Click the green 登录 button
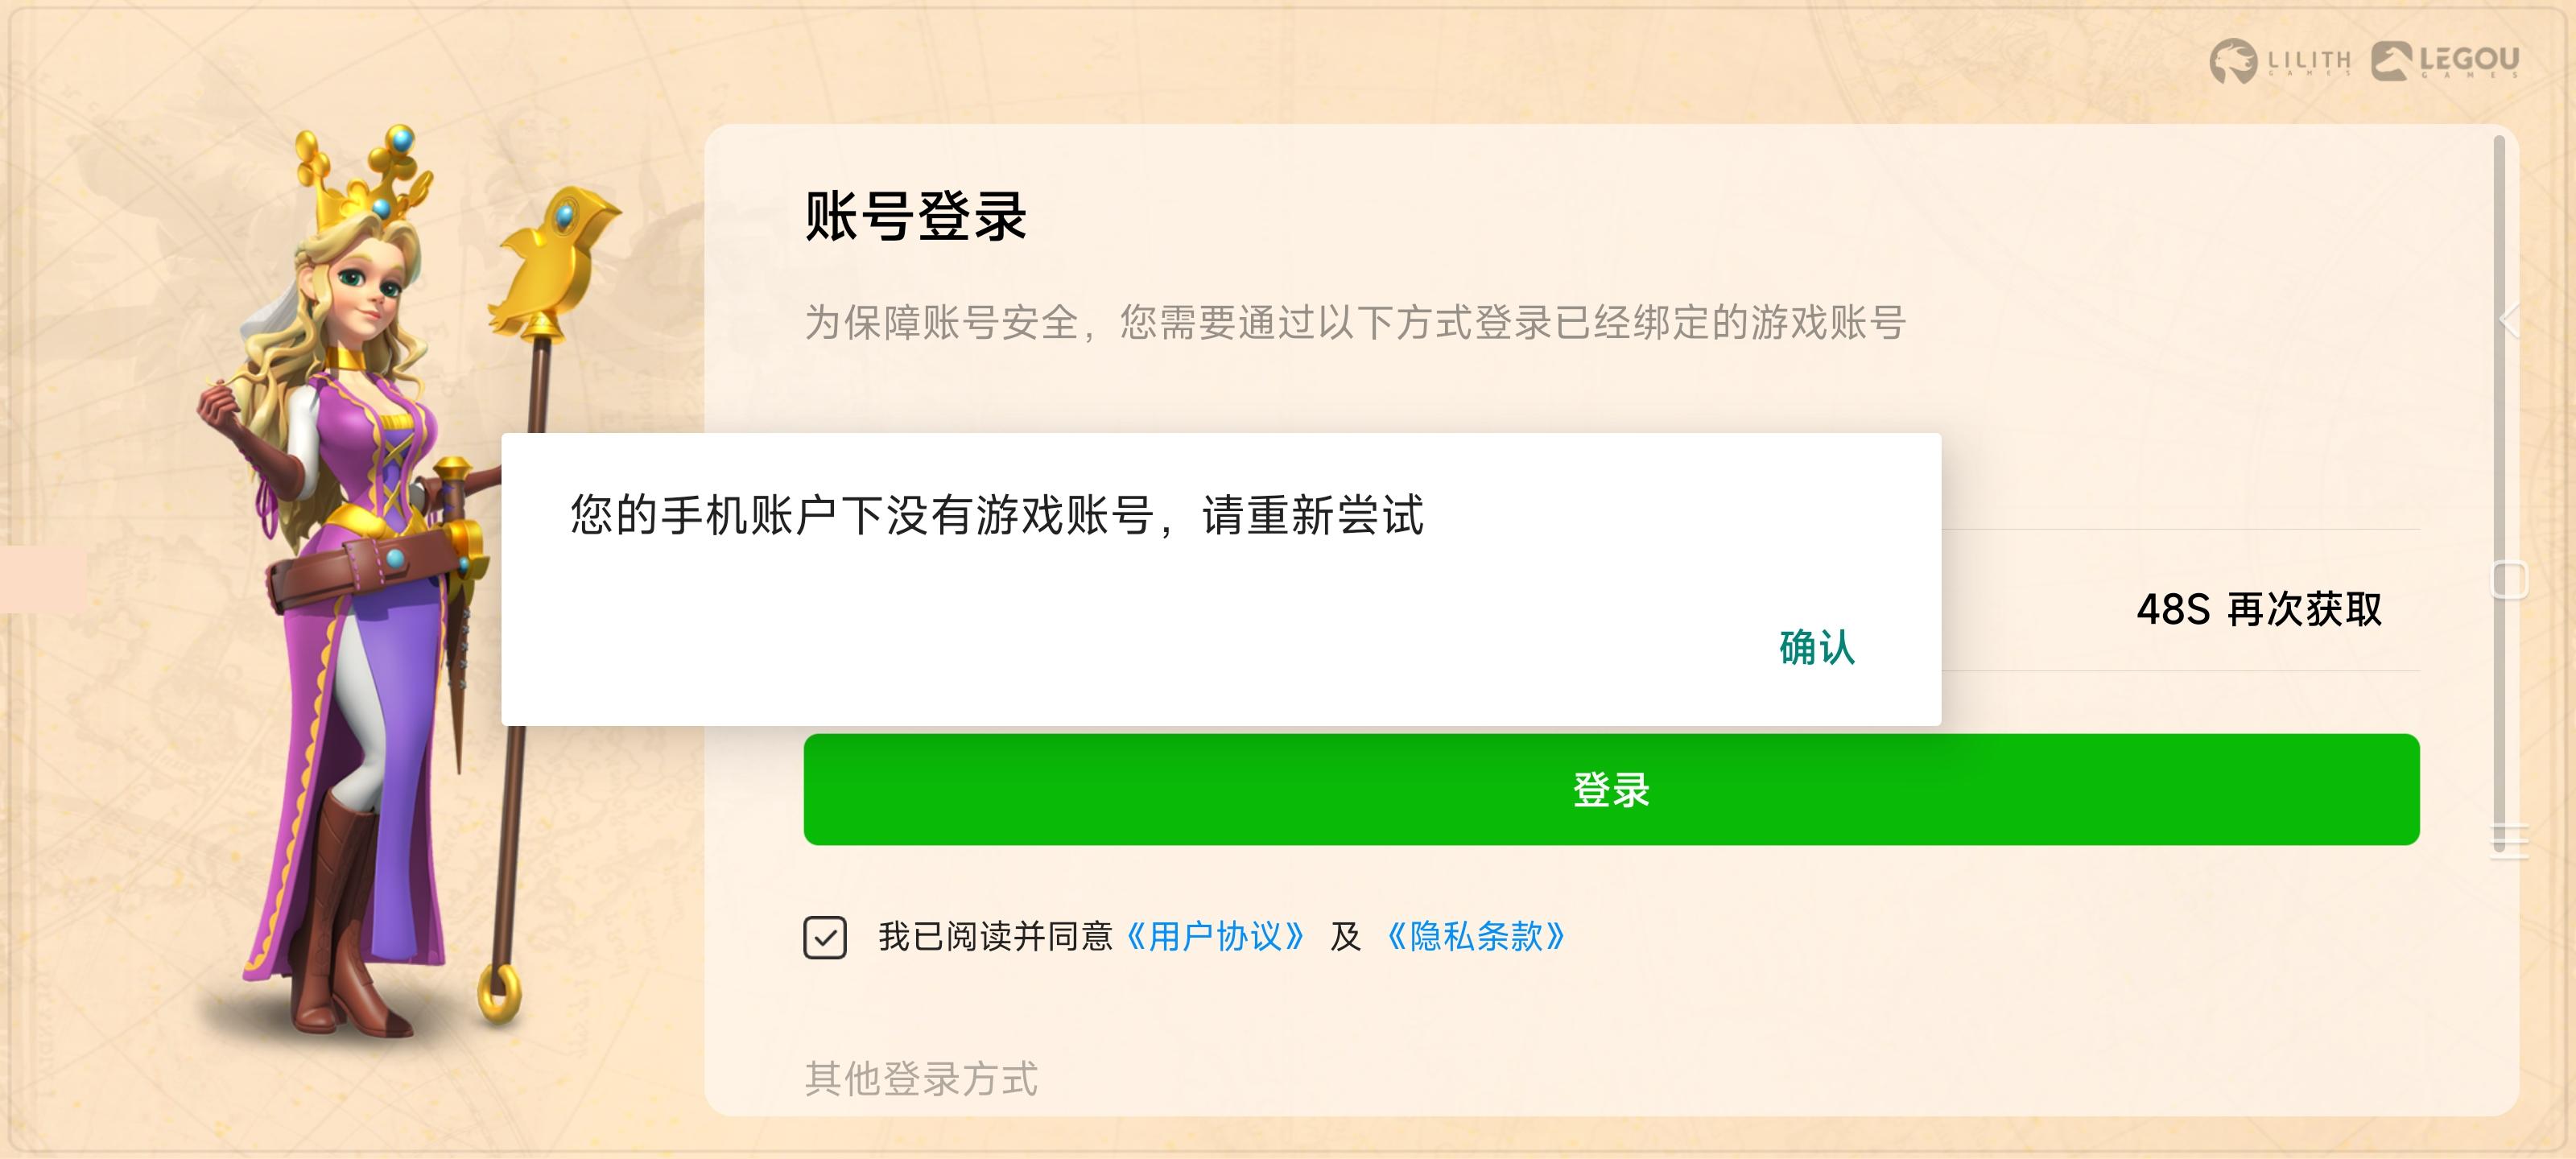Viewport: 2576px width, 1159px height. [1611, 789]
